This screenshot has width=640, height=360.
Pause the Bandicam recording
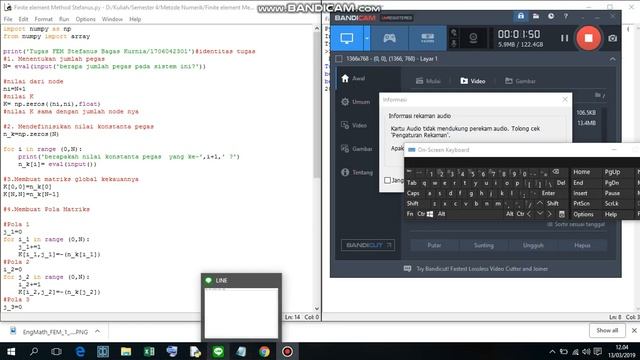click(564, 38)
